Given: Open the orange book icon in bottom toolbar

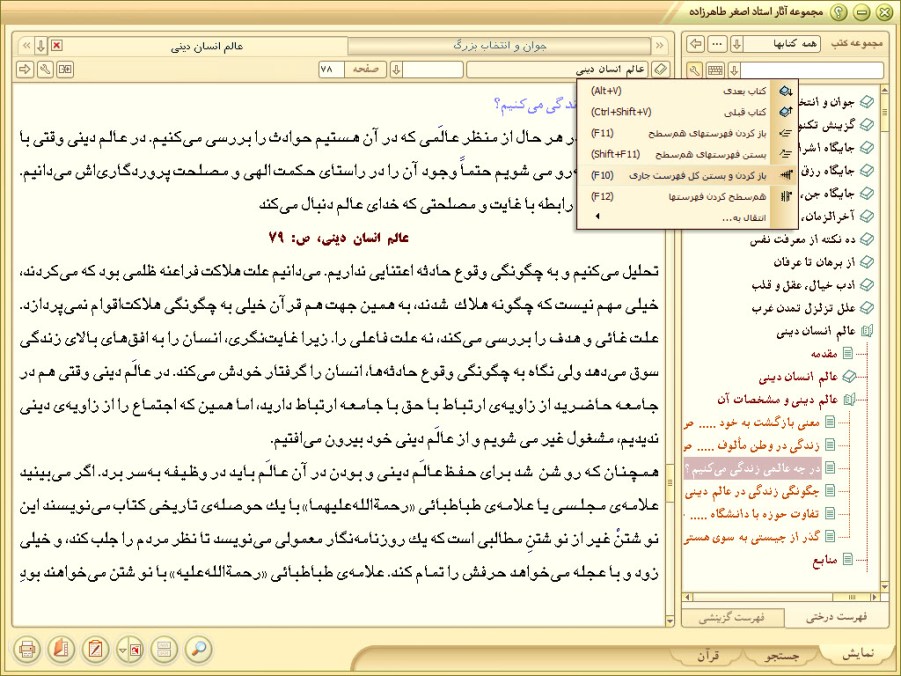Looking at the screenshot, I should [x=61, y=650].
